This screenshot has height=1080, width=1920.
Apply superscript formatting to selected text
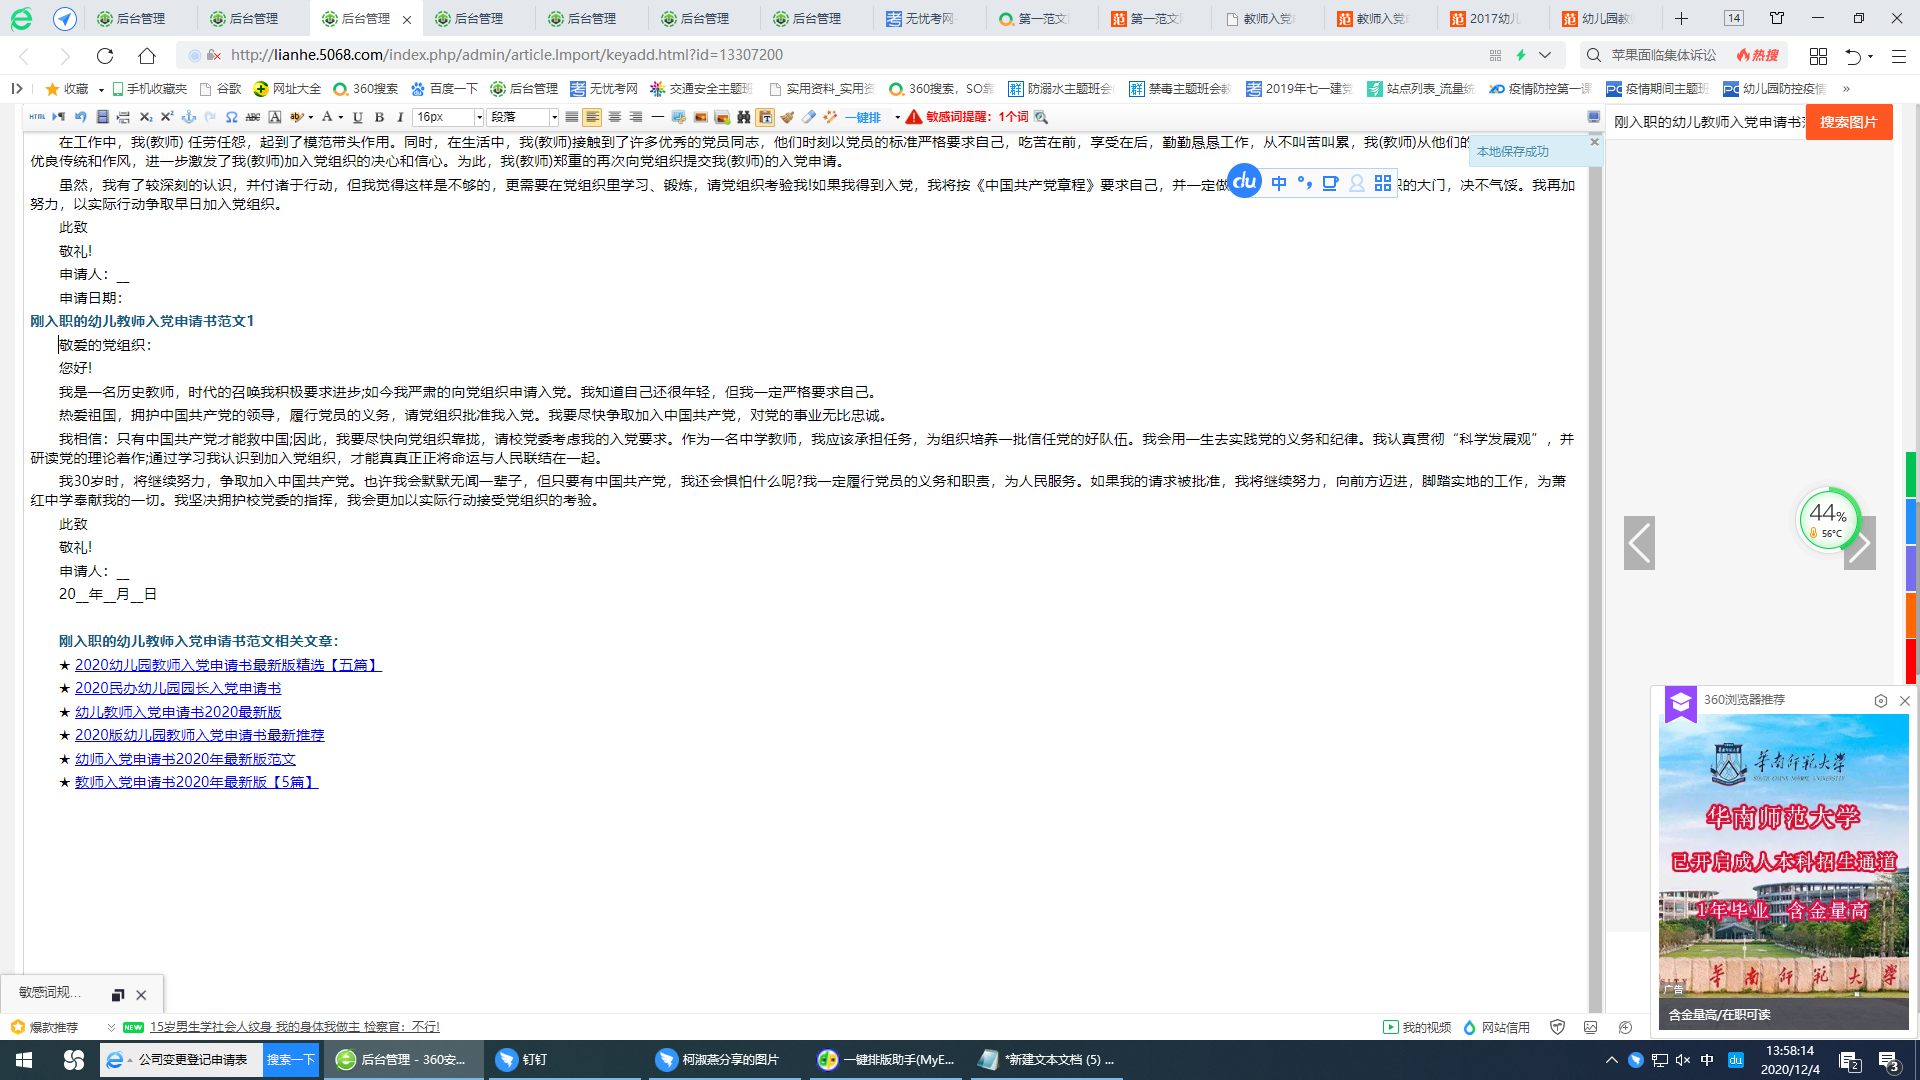click(165, 117)
